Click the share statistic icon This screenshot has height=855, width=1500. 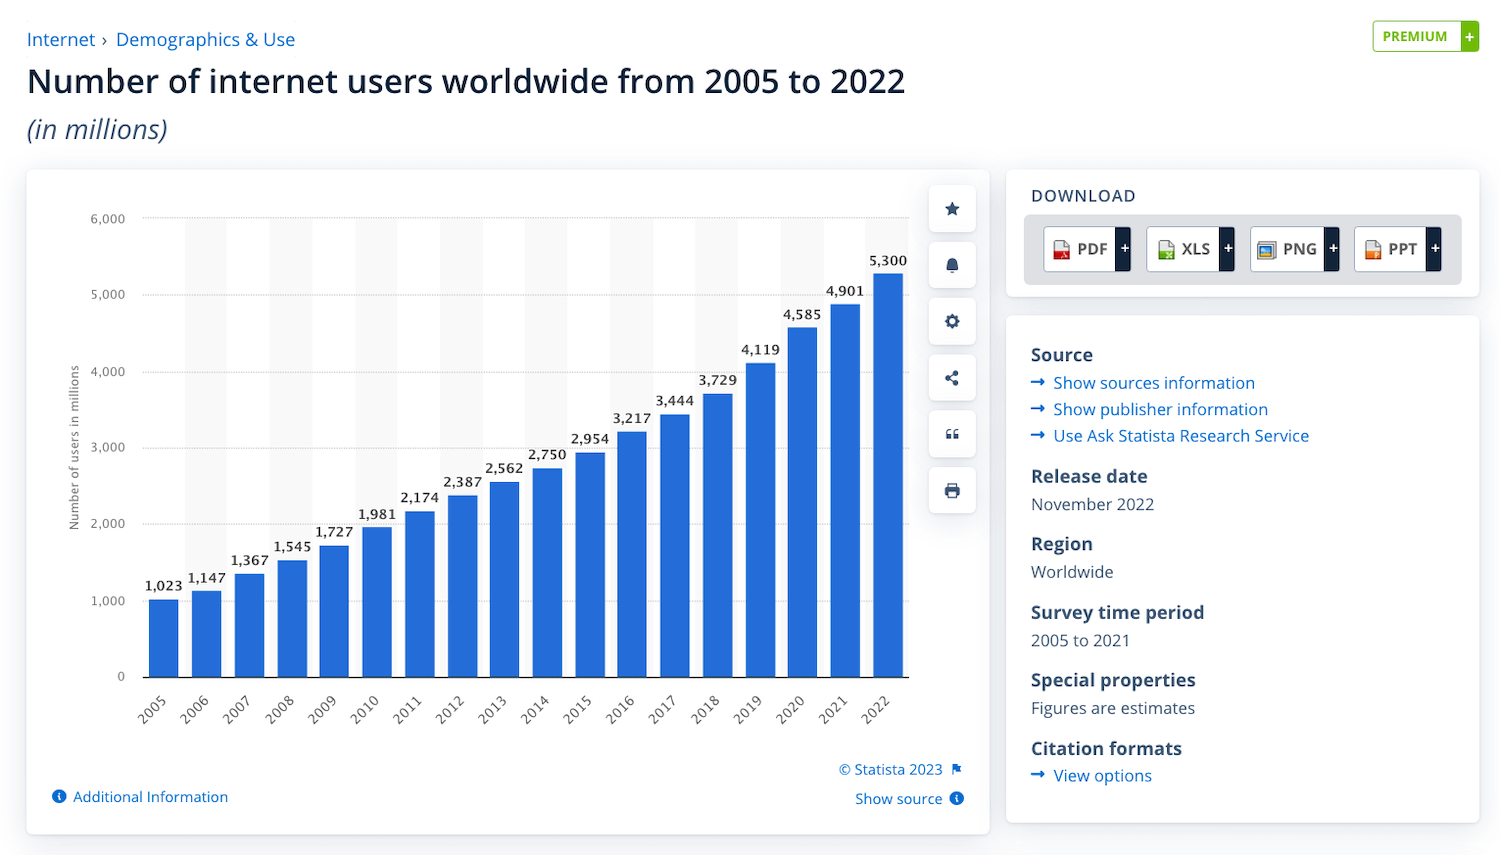pos(952,378)
